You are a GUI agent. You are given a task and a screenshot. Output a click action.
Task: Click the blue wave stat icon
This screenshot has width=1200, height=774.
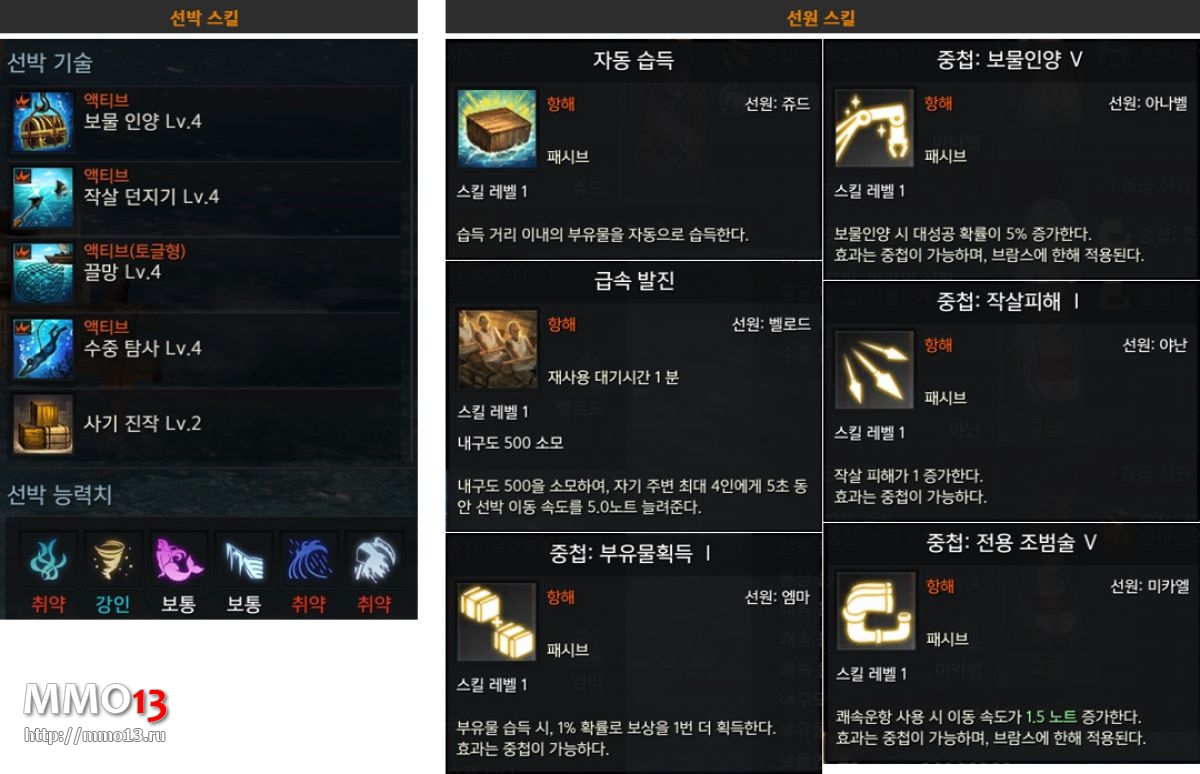click(x=309, y=560)
